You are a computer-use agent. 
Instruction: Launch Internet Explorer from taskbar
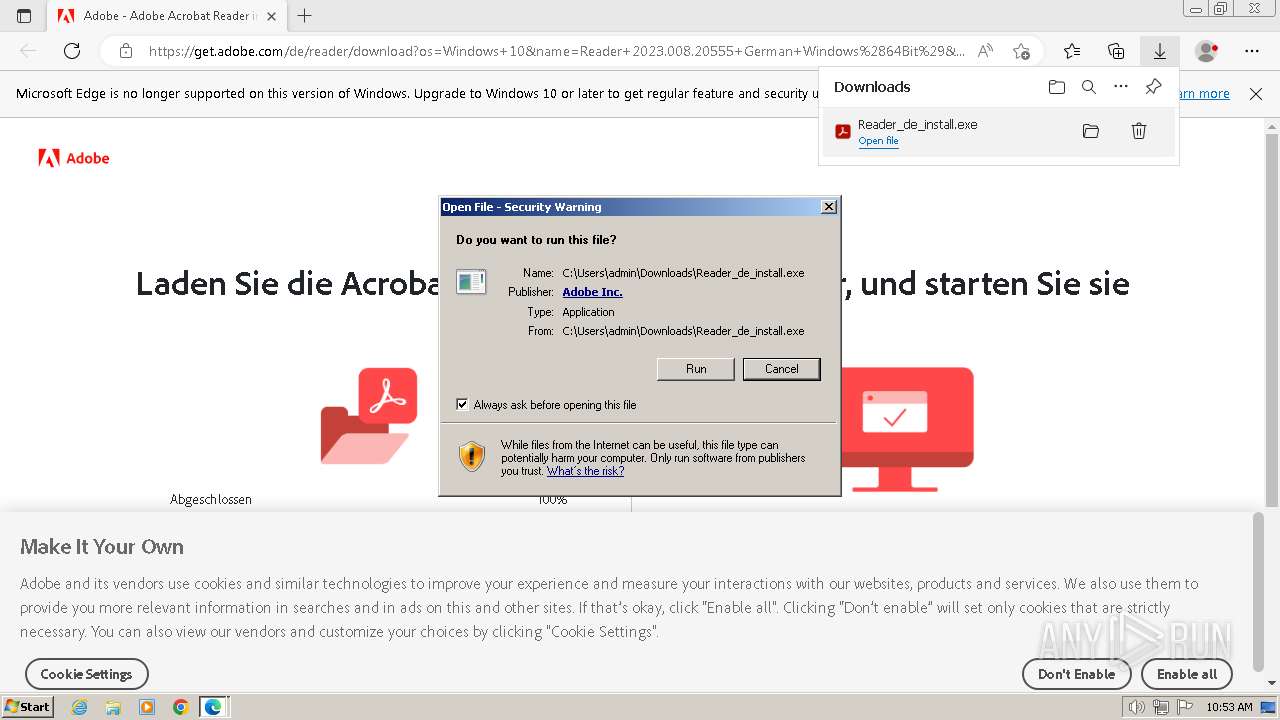click(80, 707)
